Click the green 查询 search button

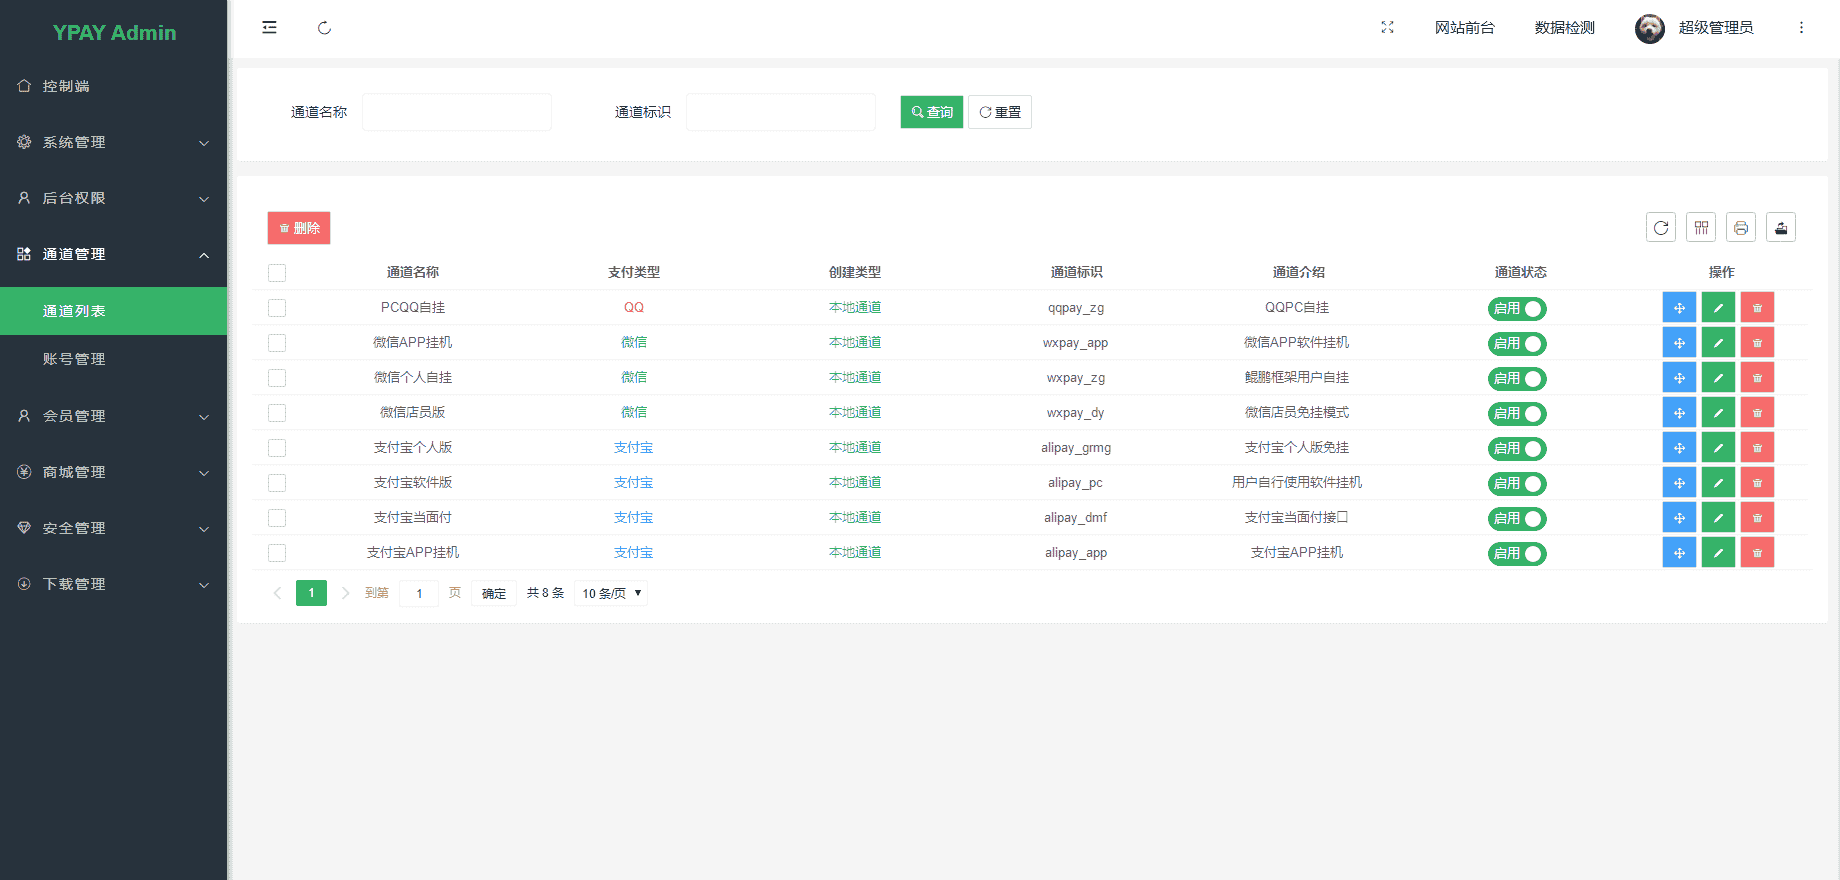(931, 112)
